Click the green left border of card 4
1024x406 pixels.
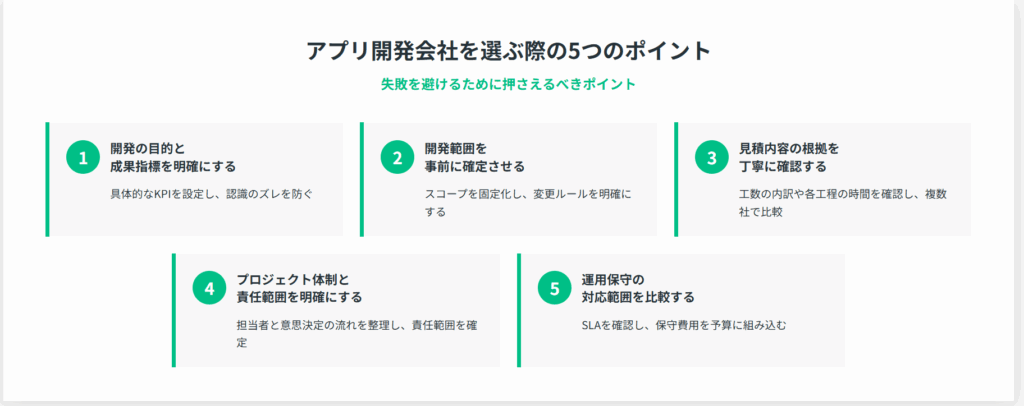pyautogui.click(x=174, y=310)
